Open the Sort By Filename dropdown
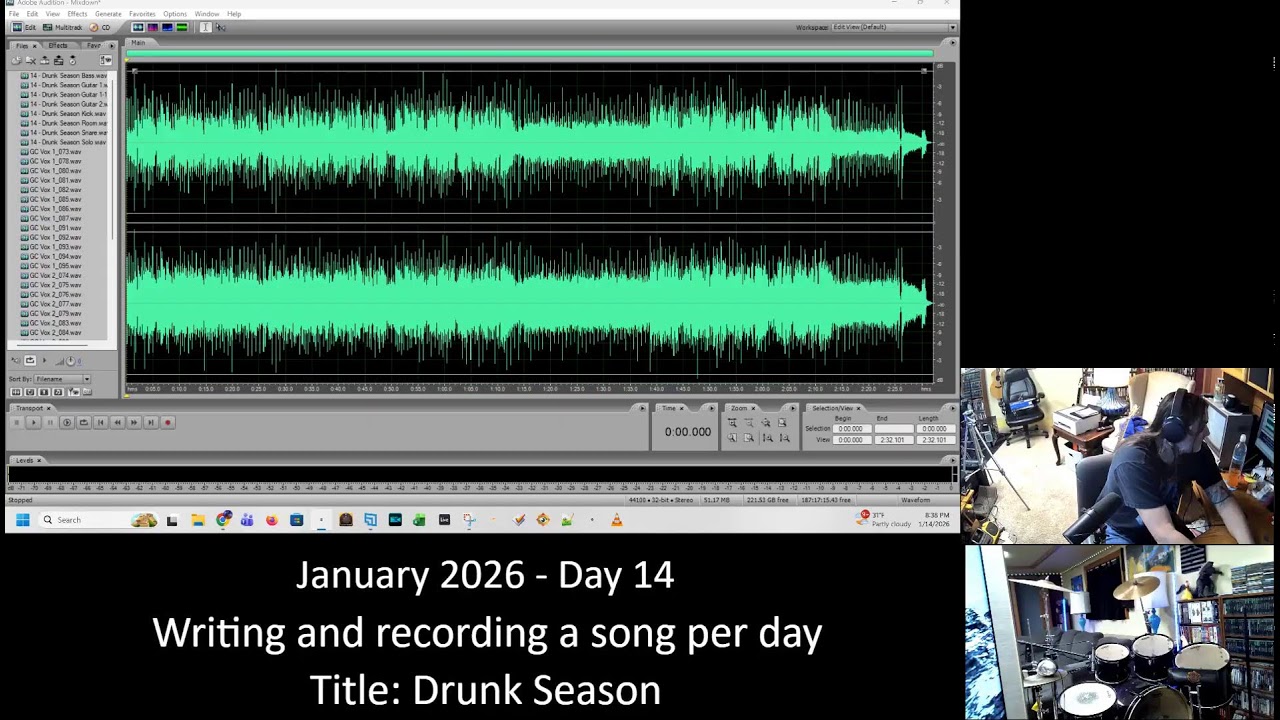 [x=62, y=379]
